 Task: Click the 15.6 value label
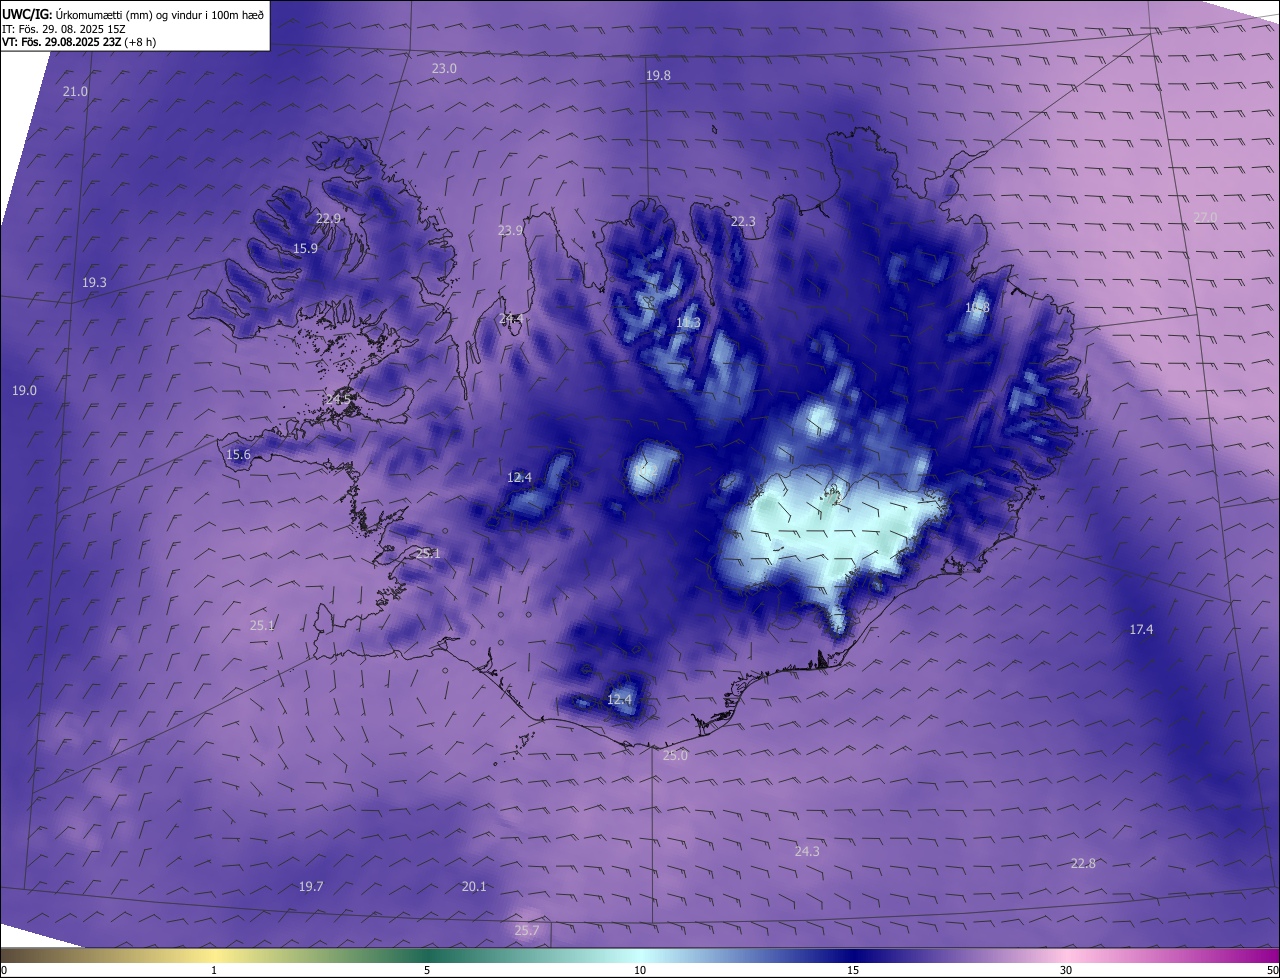click(x=238, y=455)
